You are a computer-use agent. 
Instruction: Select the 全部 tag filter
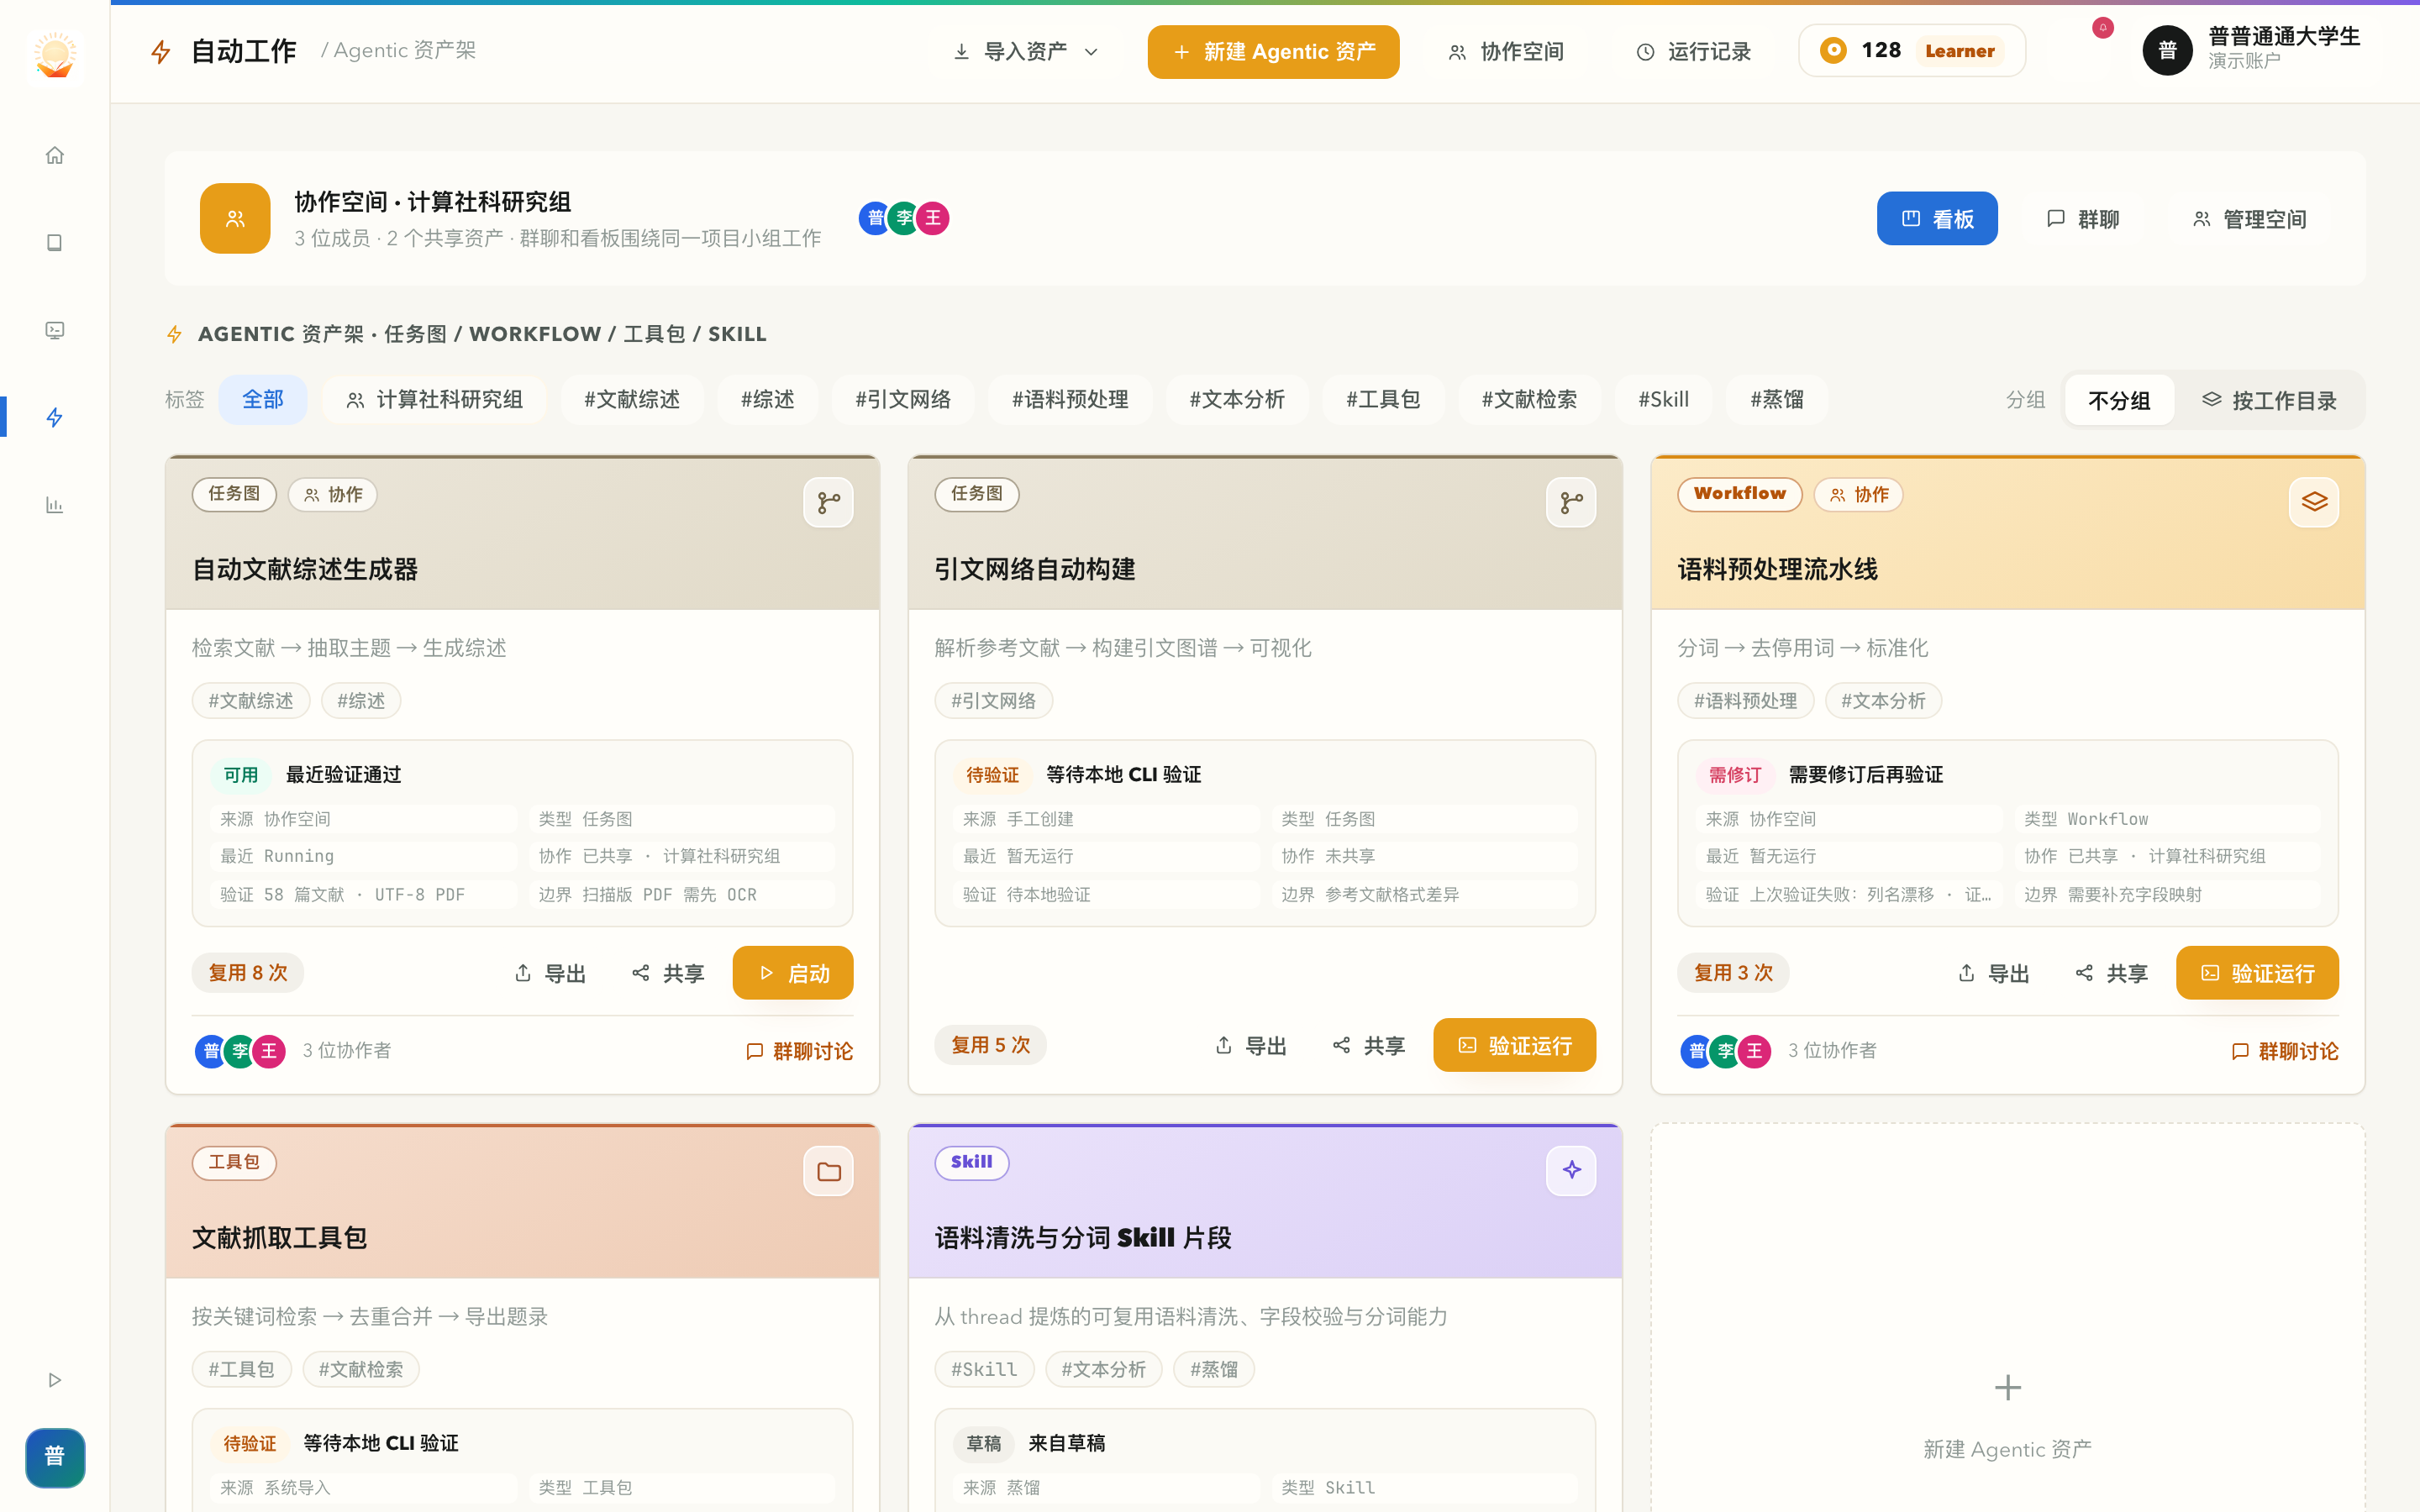(x=263, y=400)
